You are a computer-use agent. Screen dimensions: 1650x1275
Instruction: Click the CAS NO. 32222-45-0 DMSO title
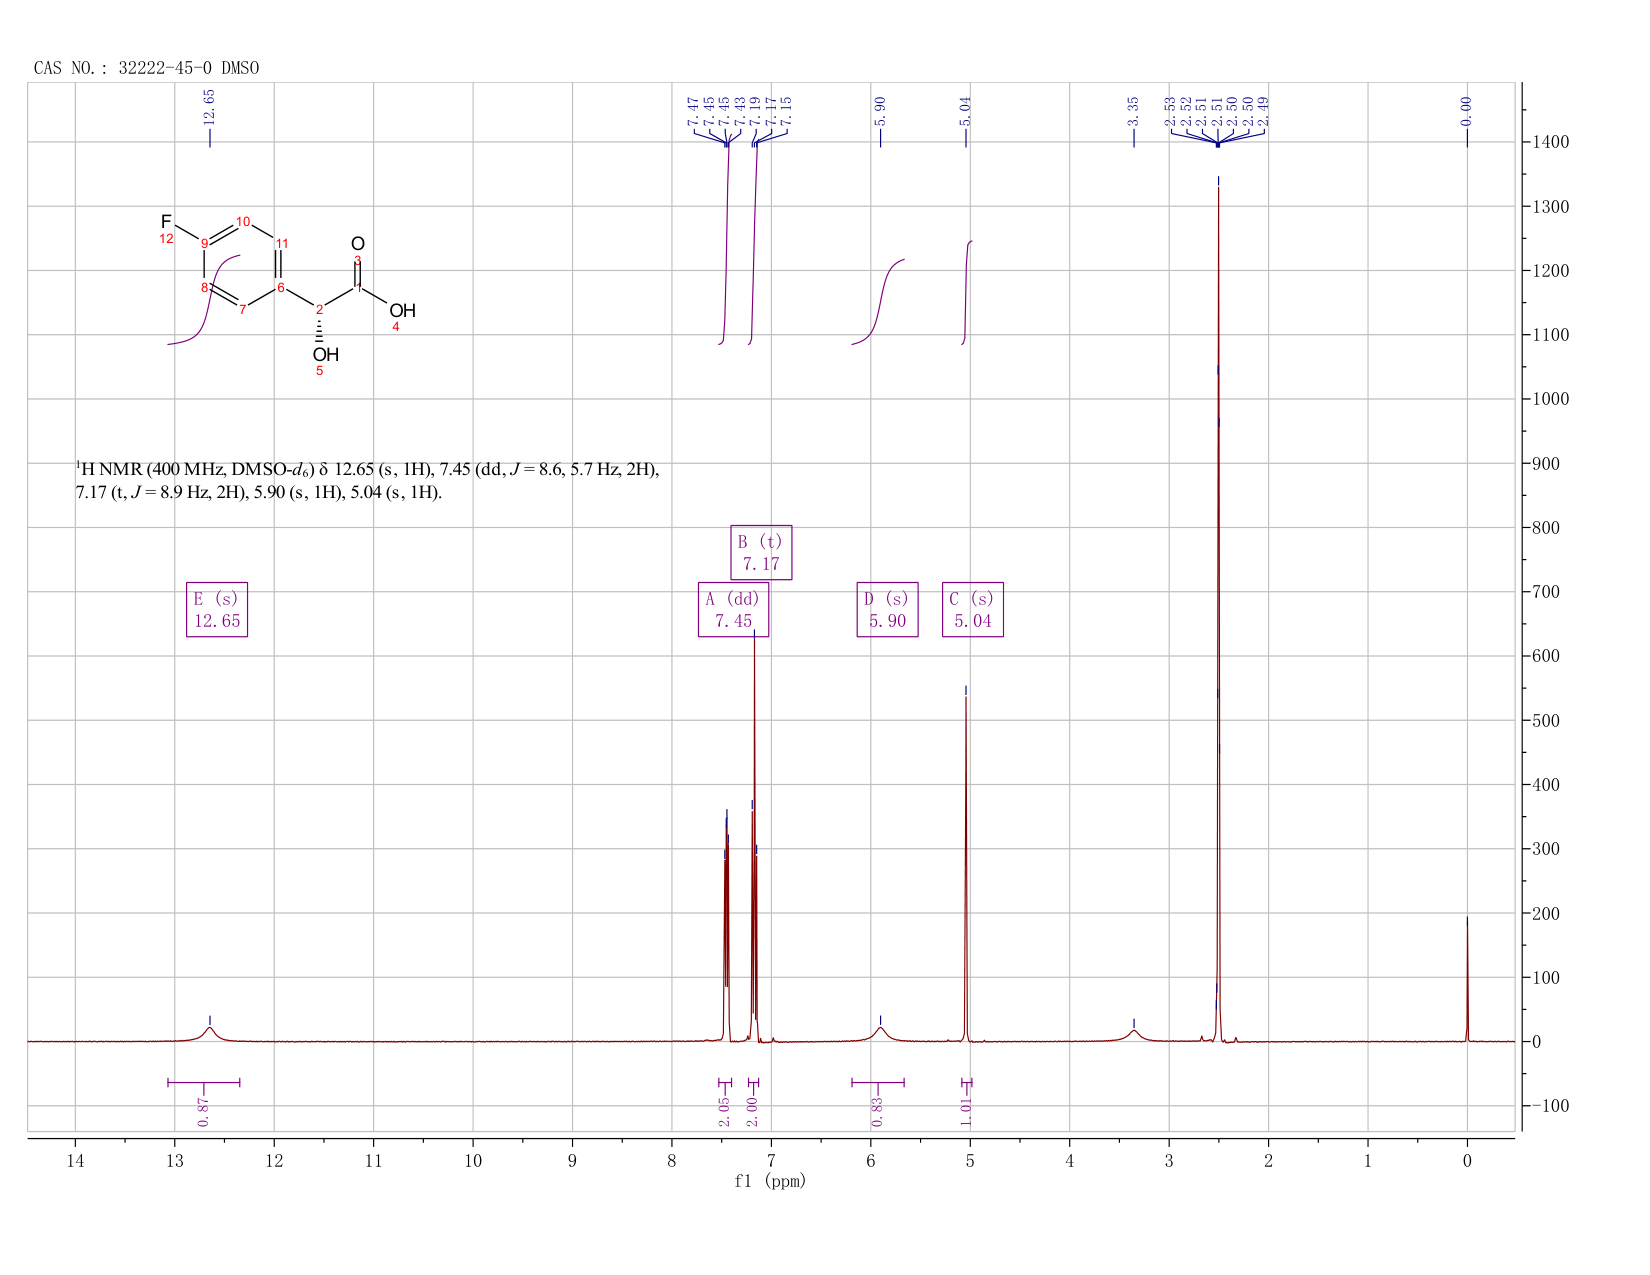tap(146, 68)
